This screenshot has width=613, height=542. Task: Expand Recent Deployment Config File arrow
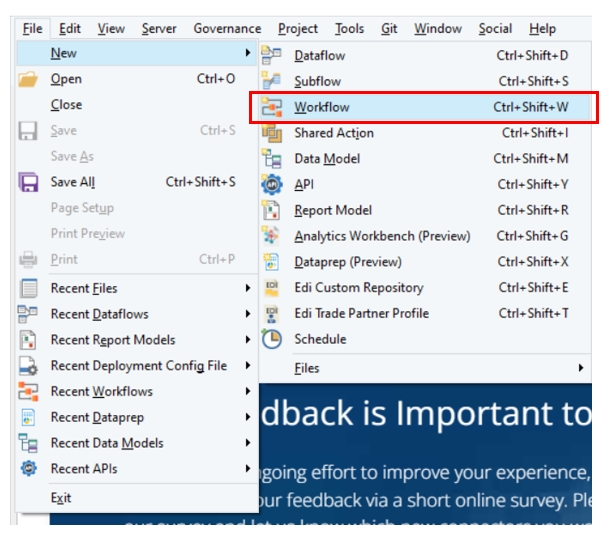tap(248, 366)
